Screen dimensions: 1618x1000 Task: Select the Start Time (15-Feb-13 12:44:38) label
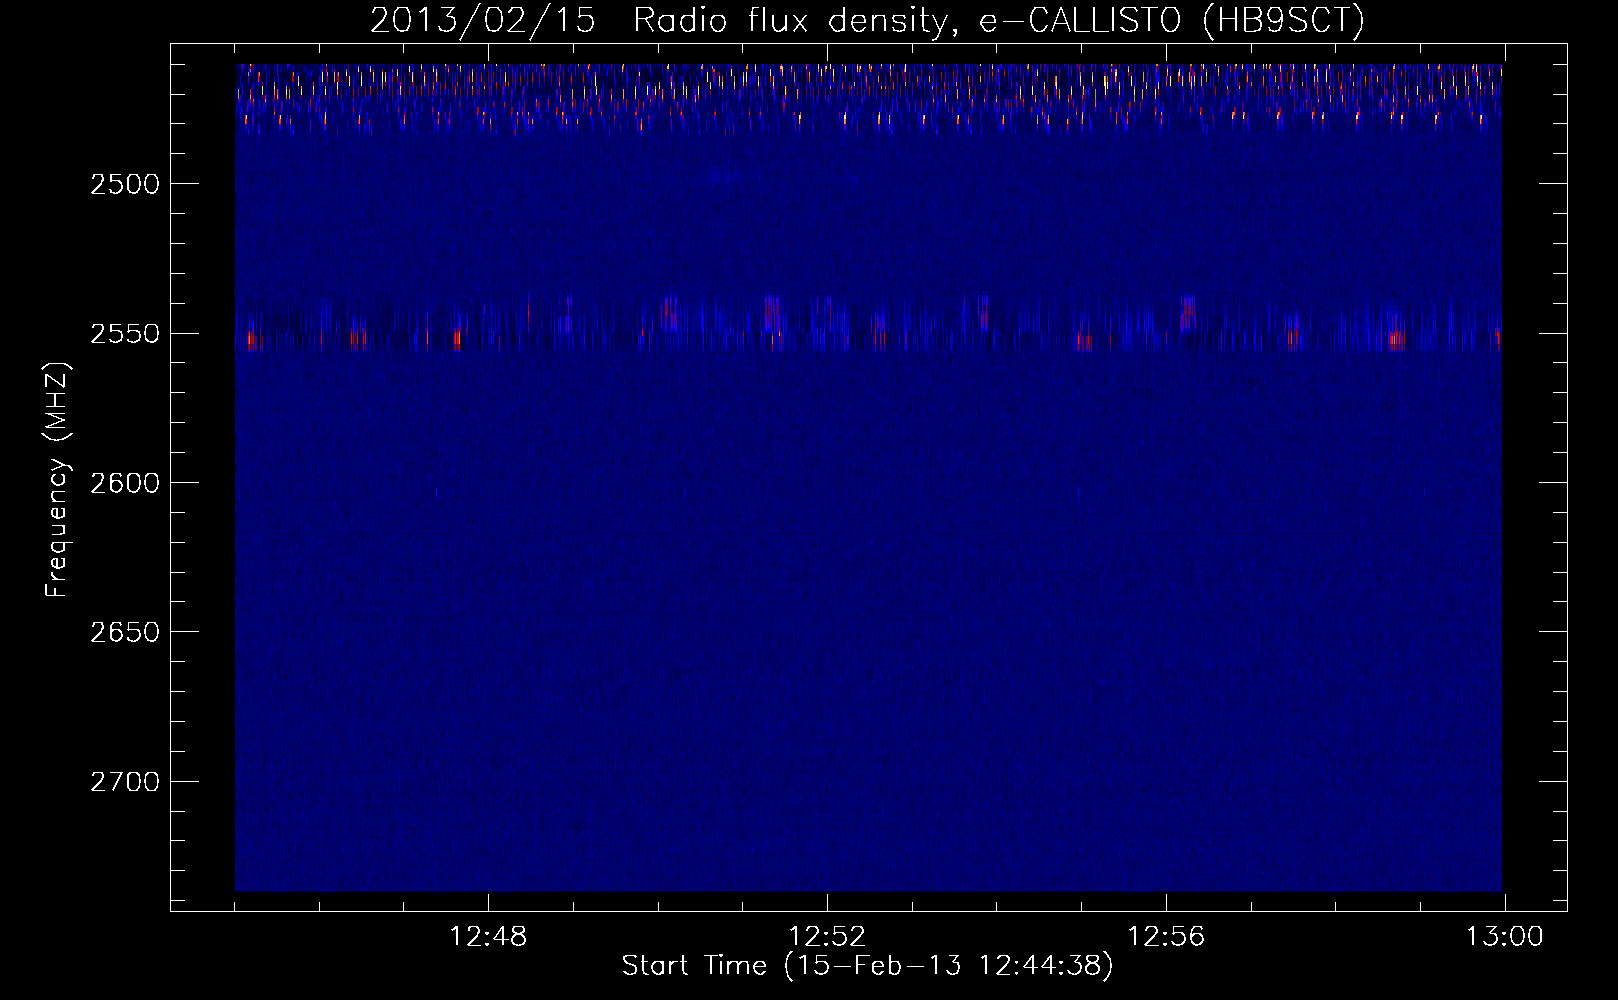pos(867,966)
